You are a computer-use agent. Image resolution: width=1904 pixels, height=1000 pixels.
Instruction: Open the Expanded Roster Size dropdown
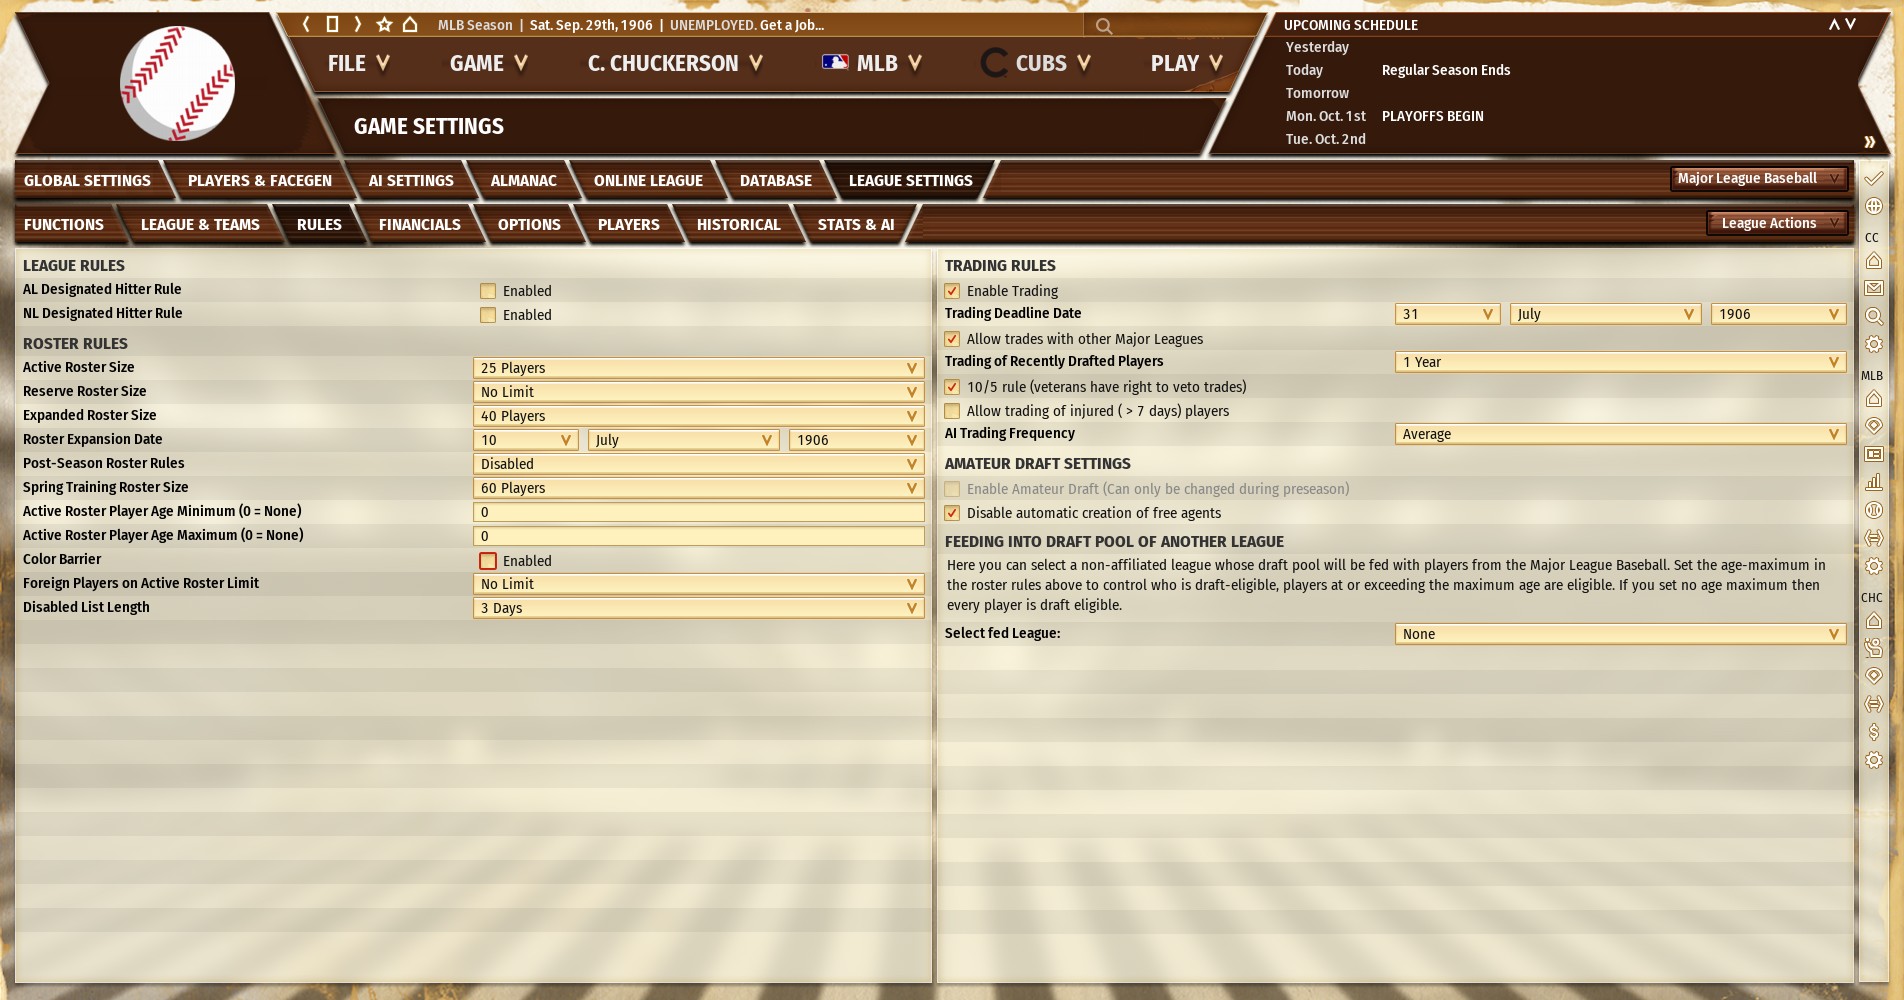click(698, 416)
